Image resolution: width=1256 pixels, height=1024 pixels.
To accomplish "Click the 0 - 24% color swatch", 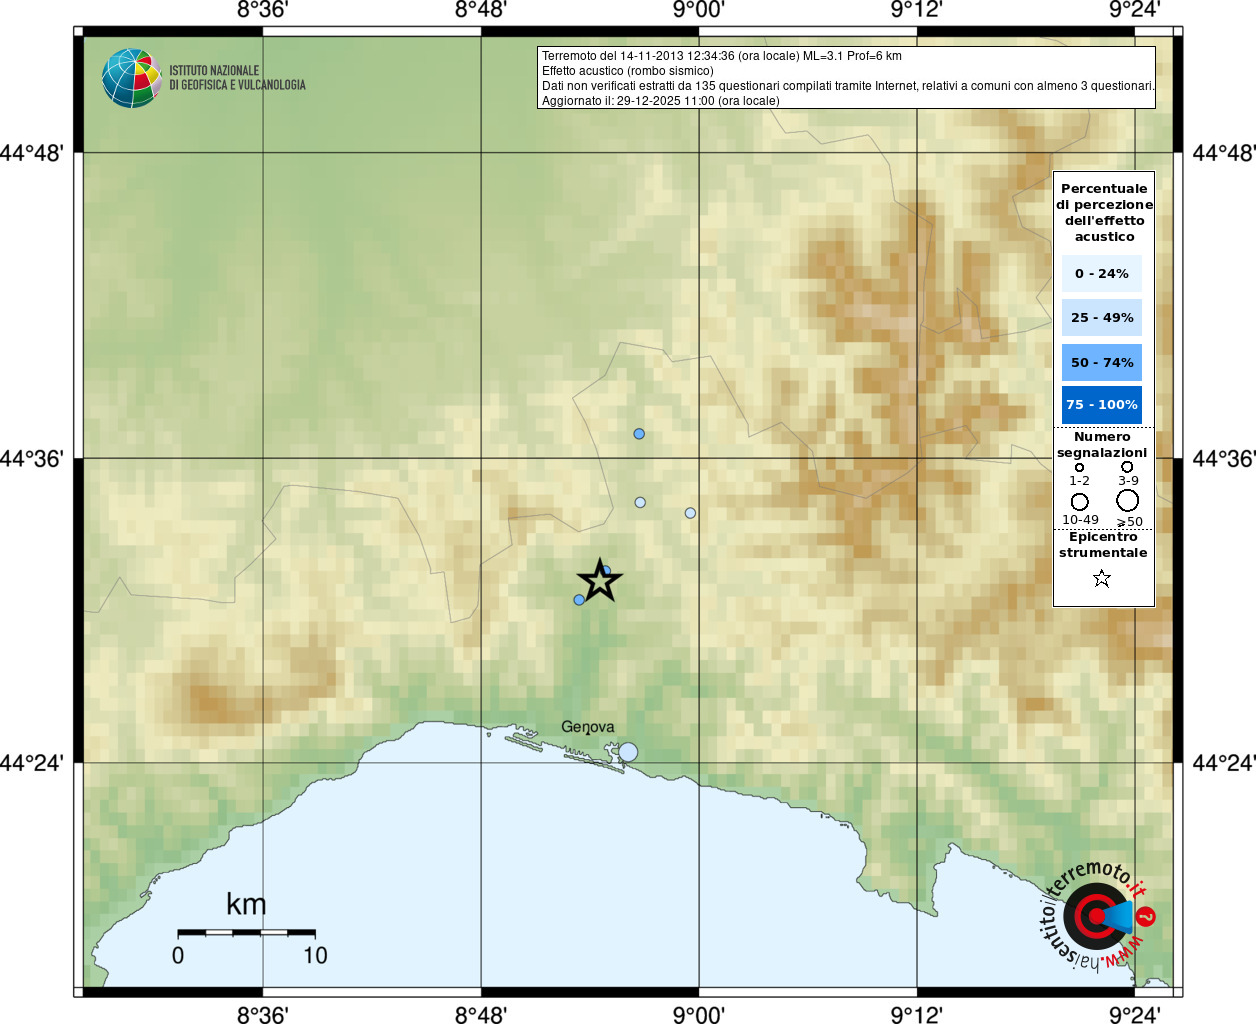I will (x=1102, y=274).
